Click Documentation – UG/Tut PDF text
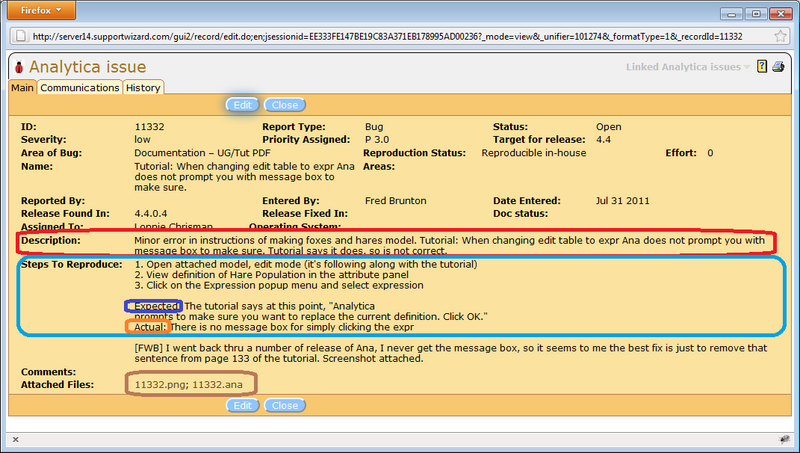The height and width of the screenshot is (453, 800). point(203,153)
